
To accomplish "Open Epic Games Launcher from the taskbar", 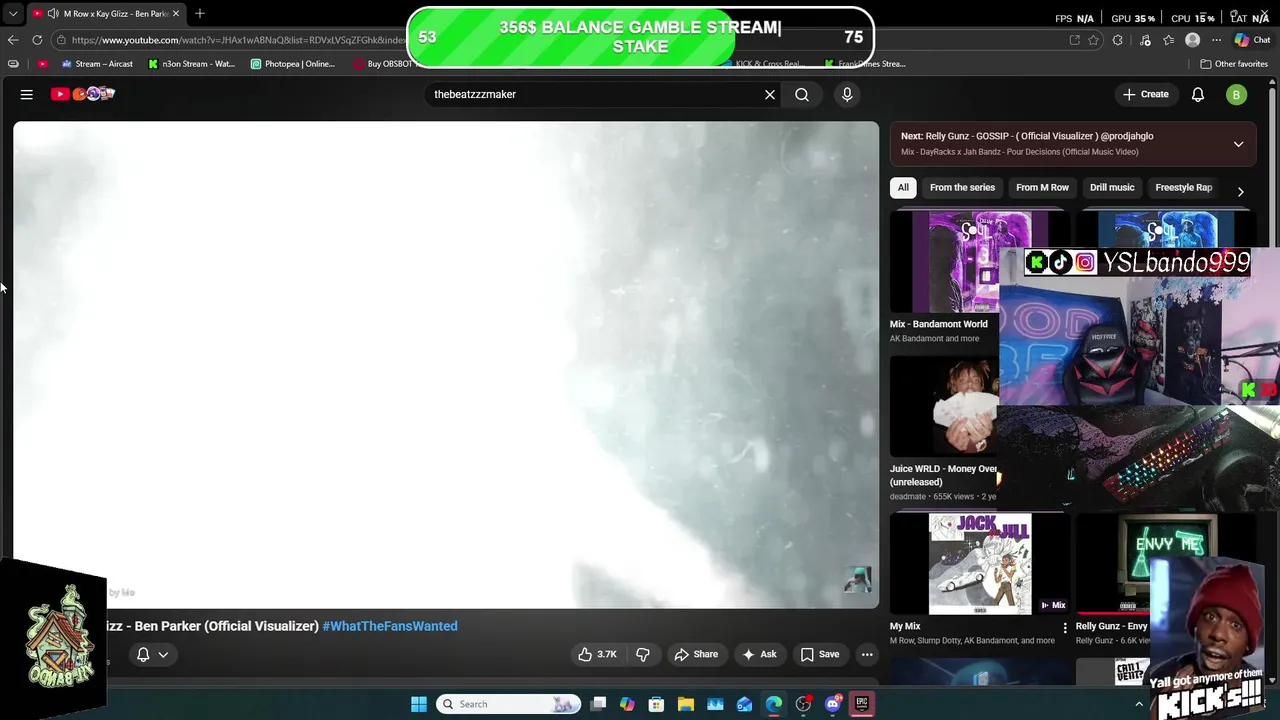I will pyautogui.click(x=862, y=704).
